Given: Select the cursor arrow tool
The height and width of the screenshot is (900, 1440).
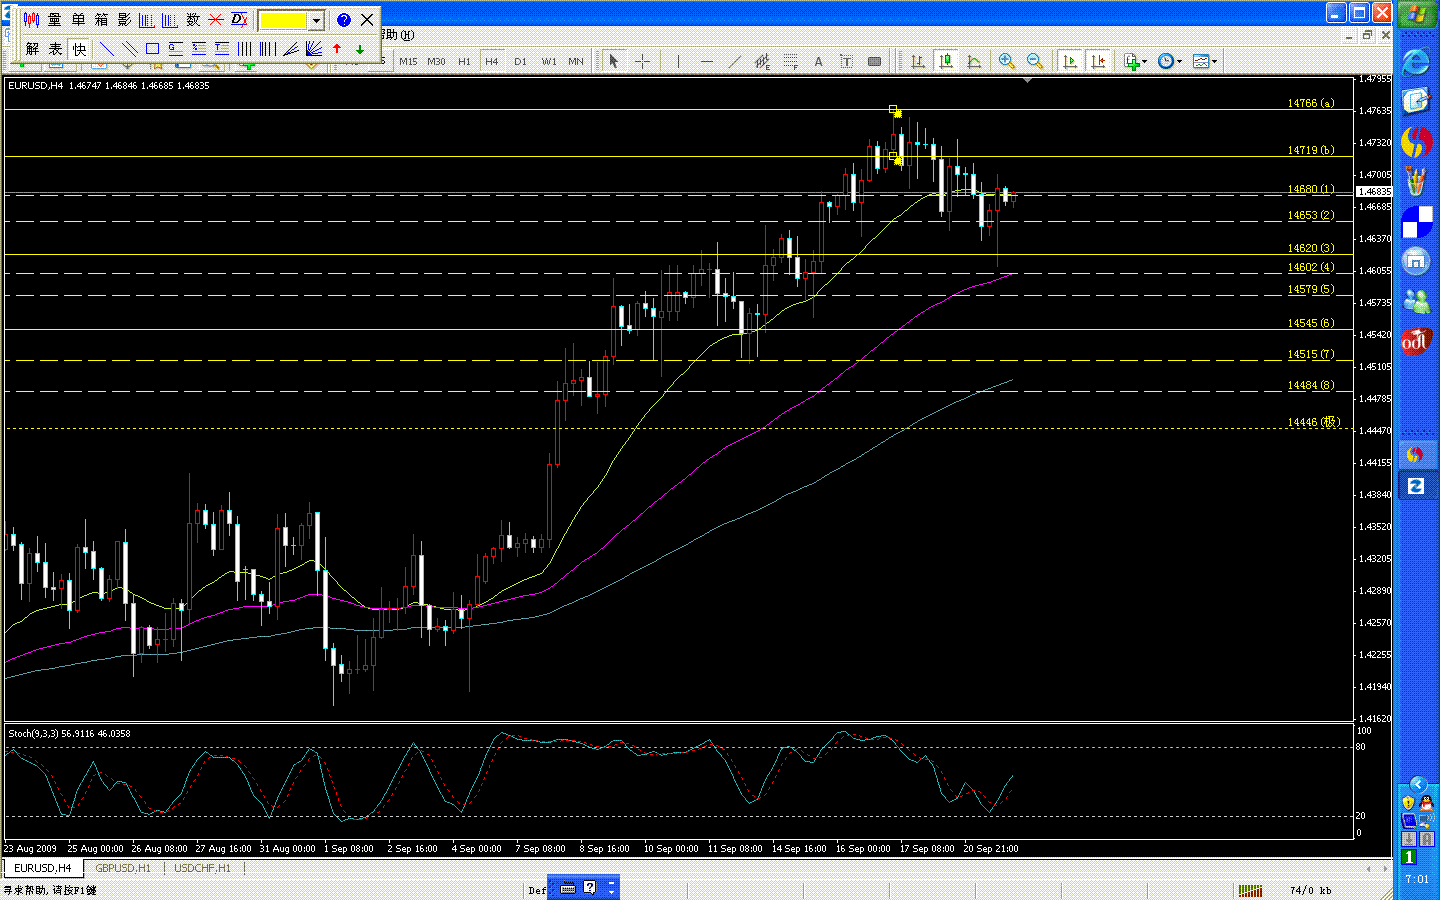Looking at the screenshot, I should click(614, 62).
